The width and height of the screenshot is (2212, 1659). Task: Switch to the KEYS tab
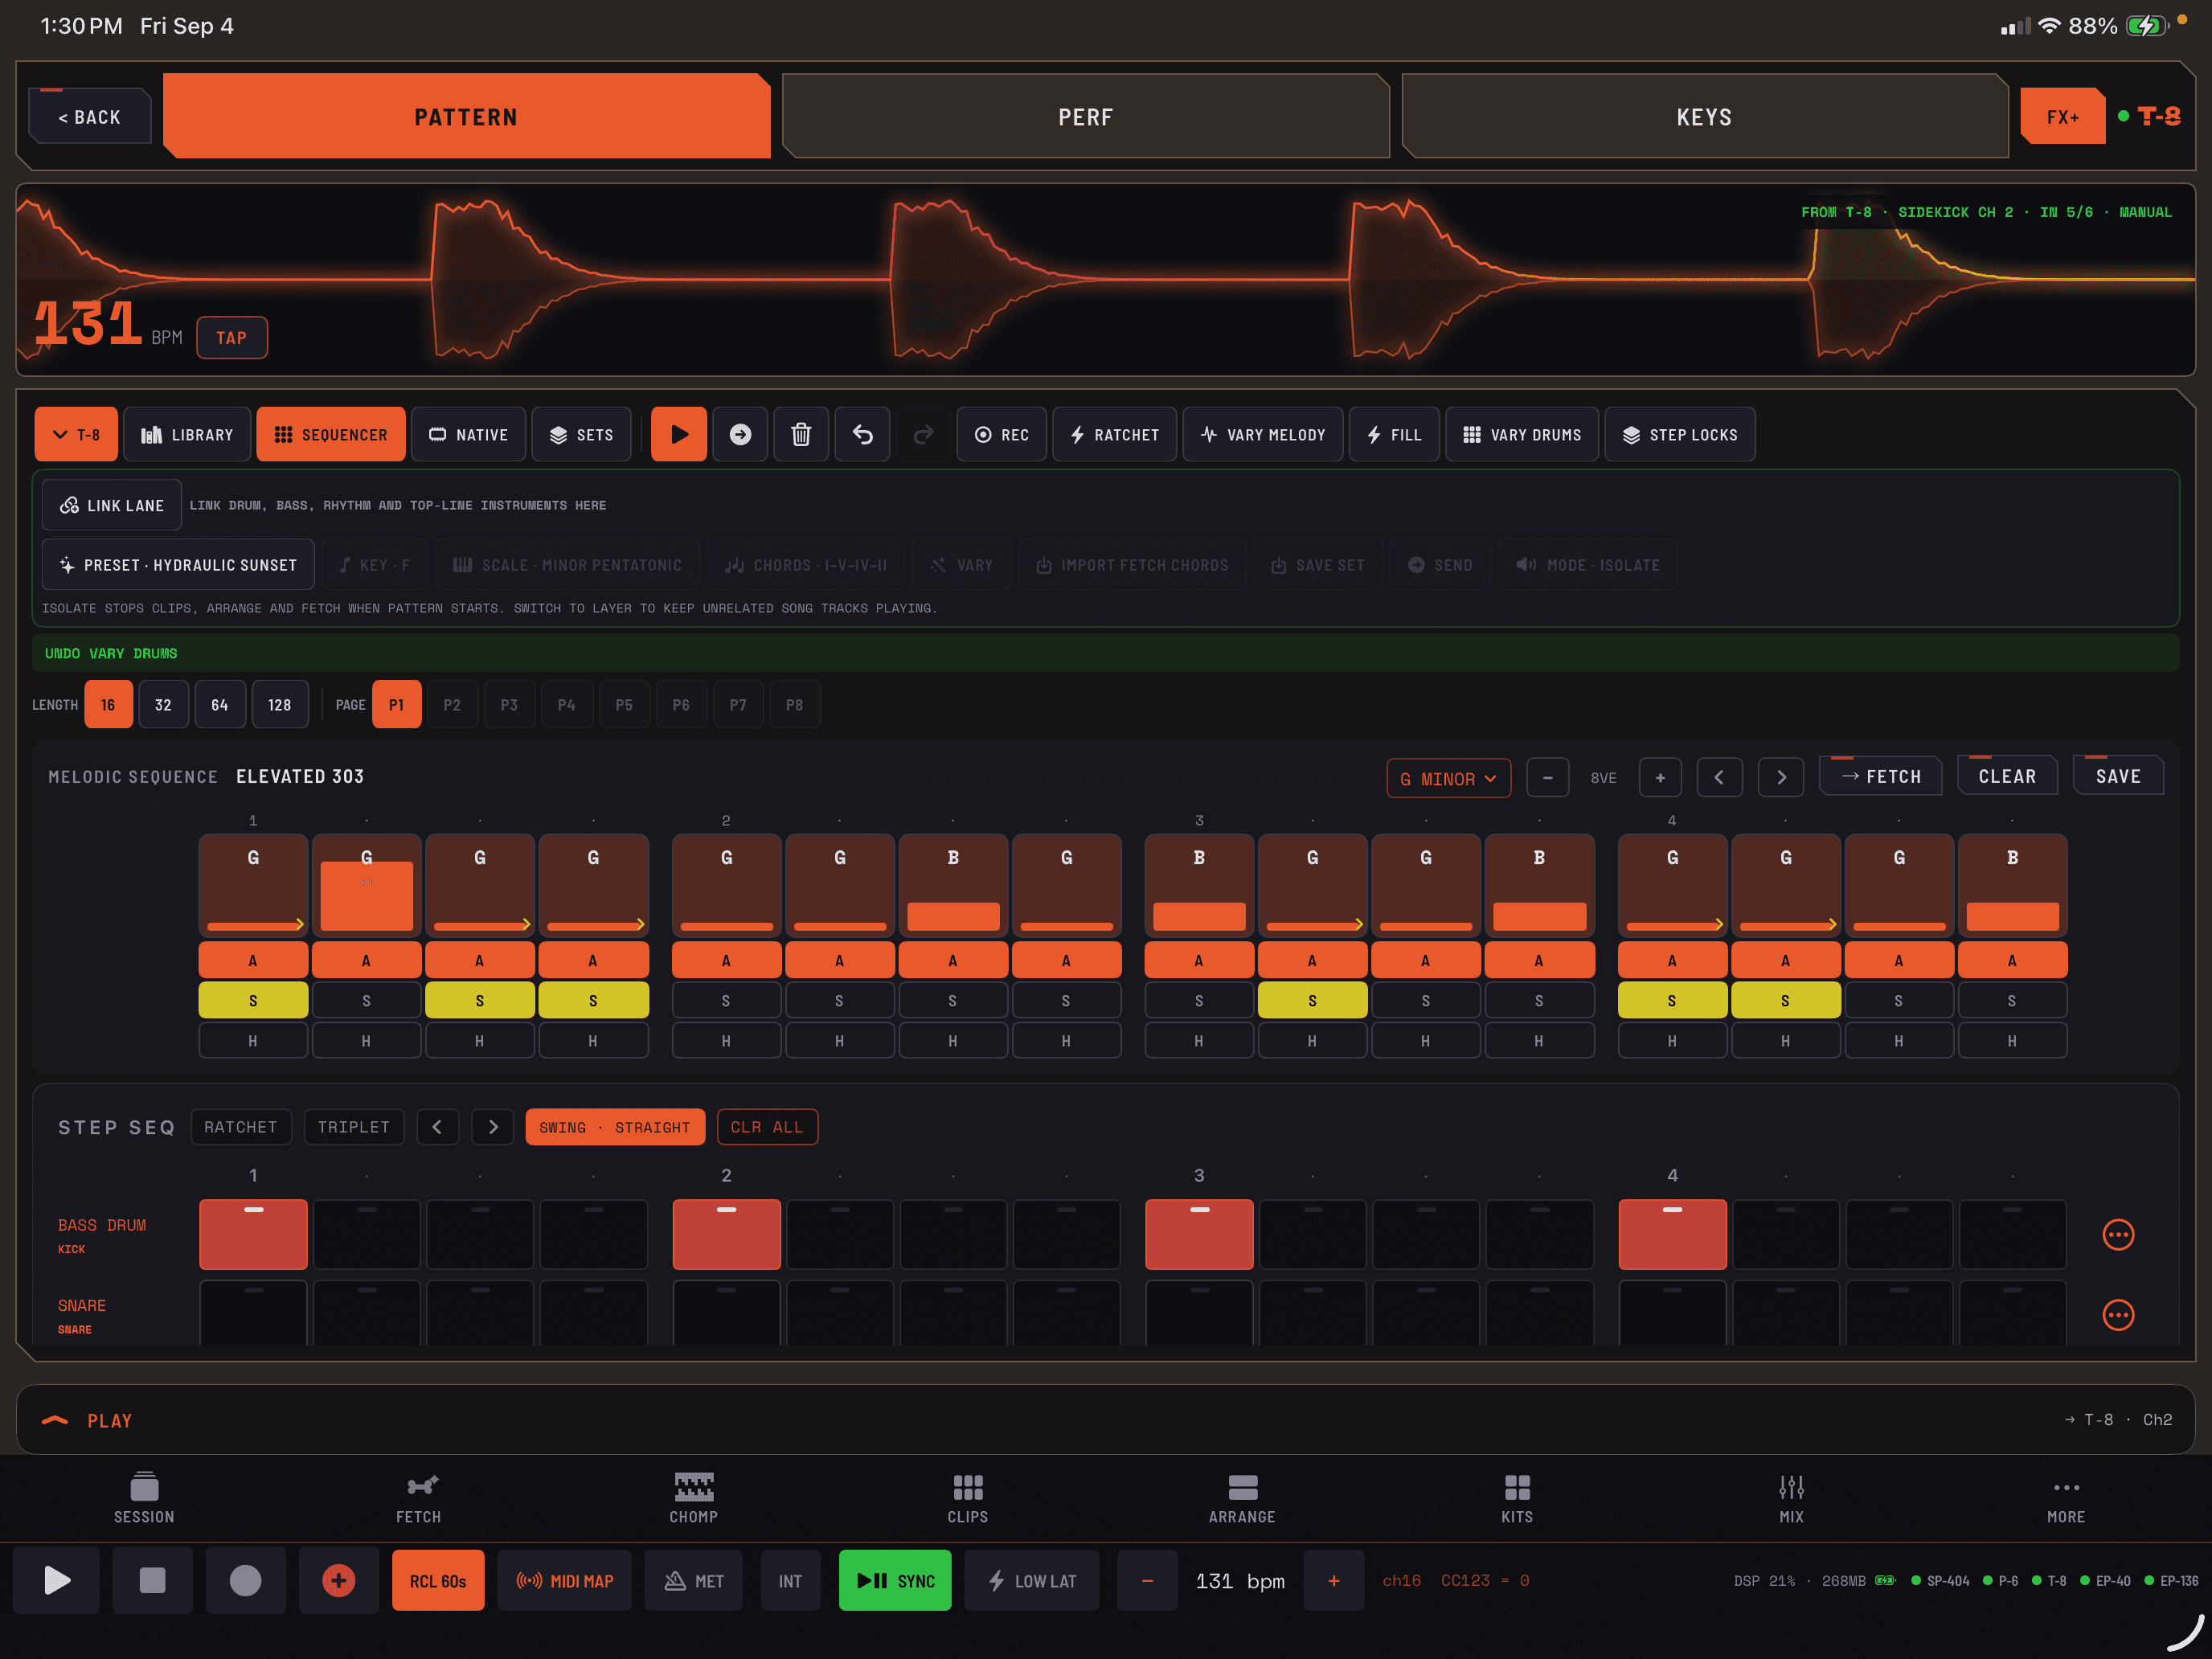[x=1704, y=116]
